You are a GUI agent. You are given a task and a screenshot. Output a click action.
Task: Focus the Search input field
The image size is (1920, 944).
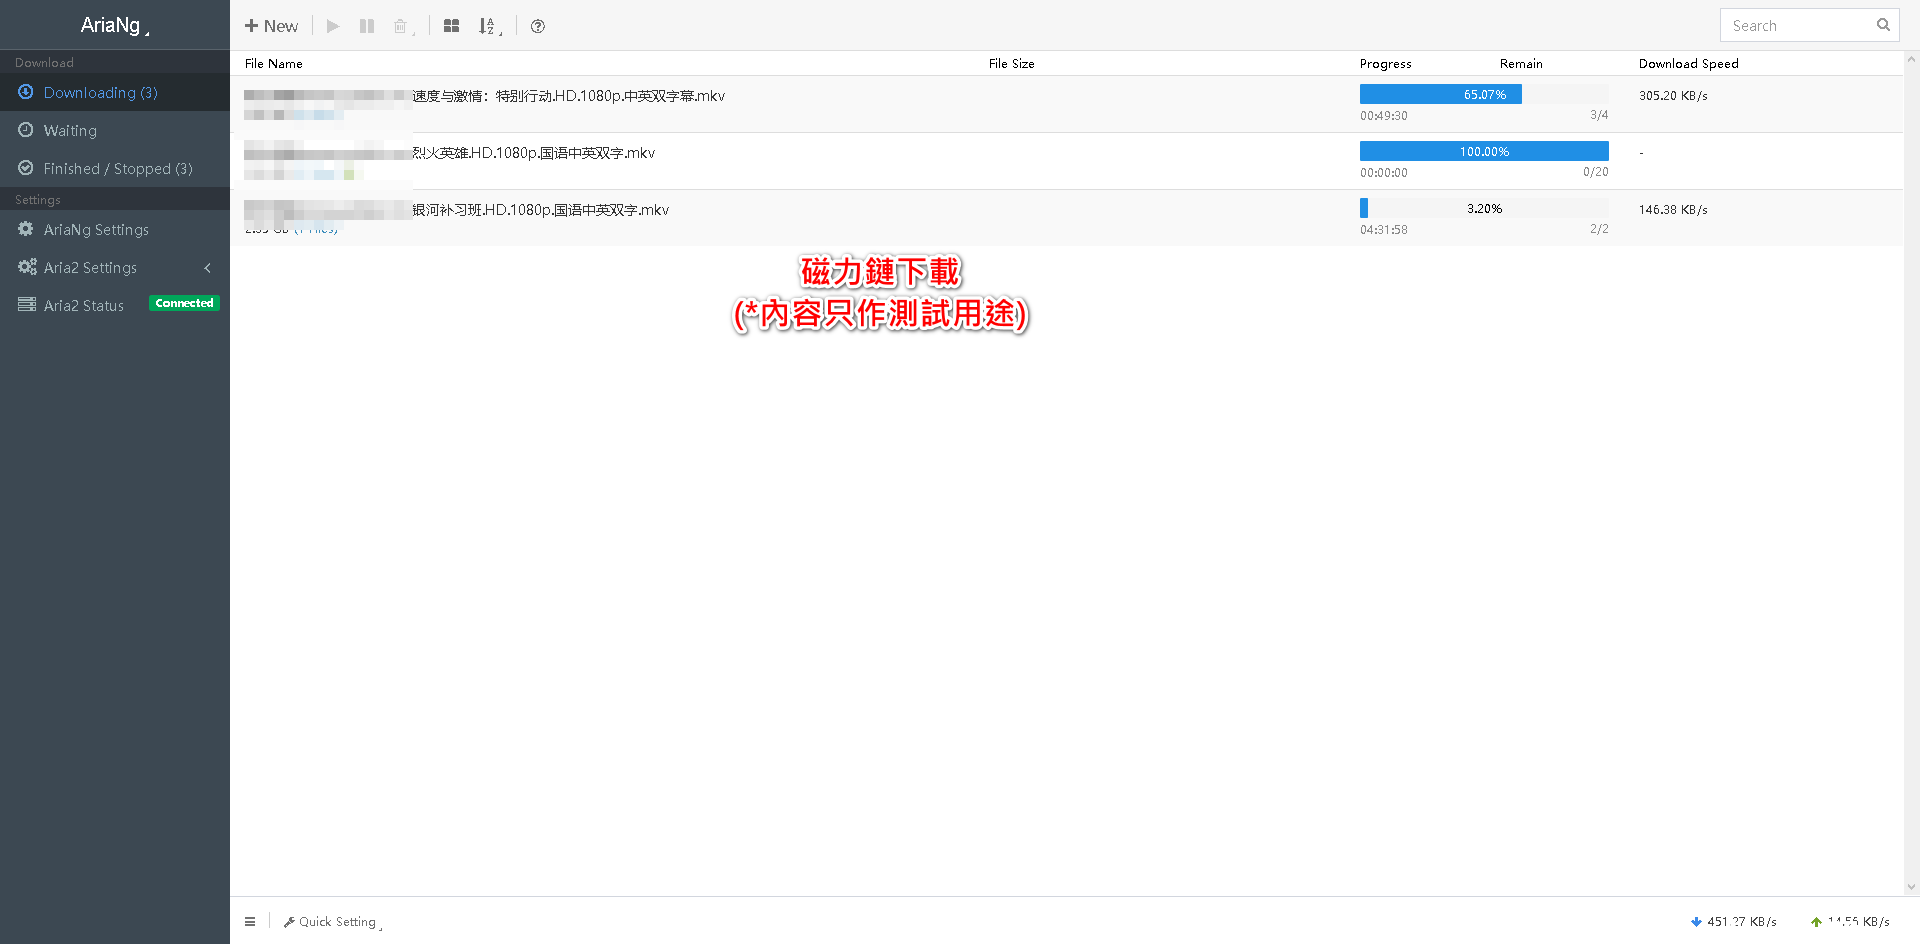1795,26
